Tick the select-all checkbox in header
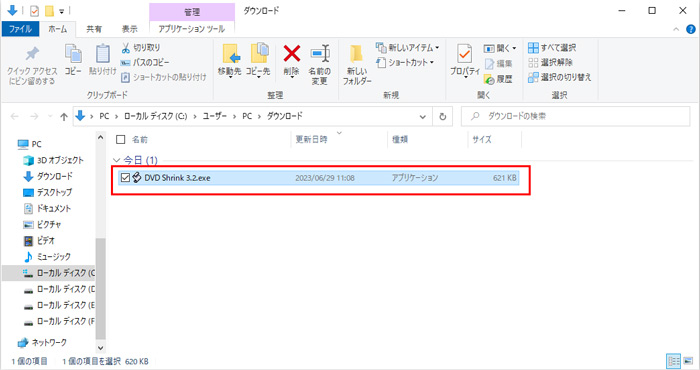 tap(121, 140)
